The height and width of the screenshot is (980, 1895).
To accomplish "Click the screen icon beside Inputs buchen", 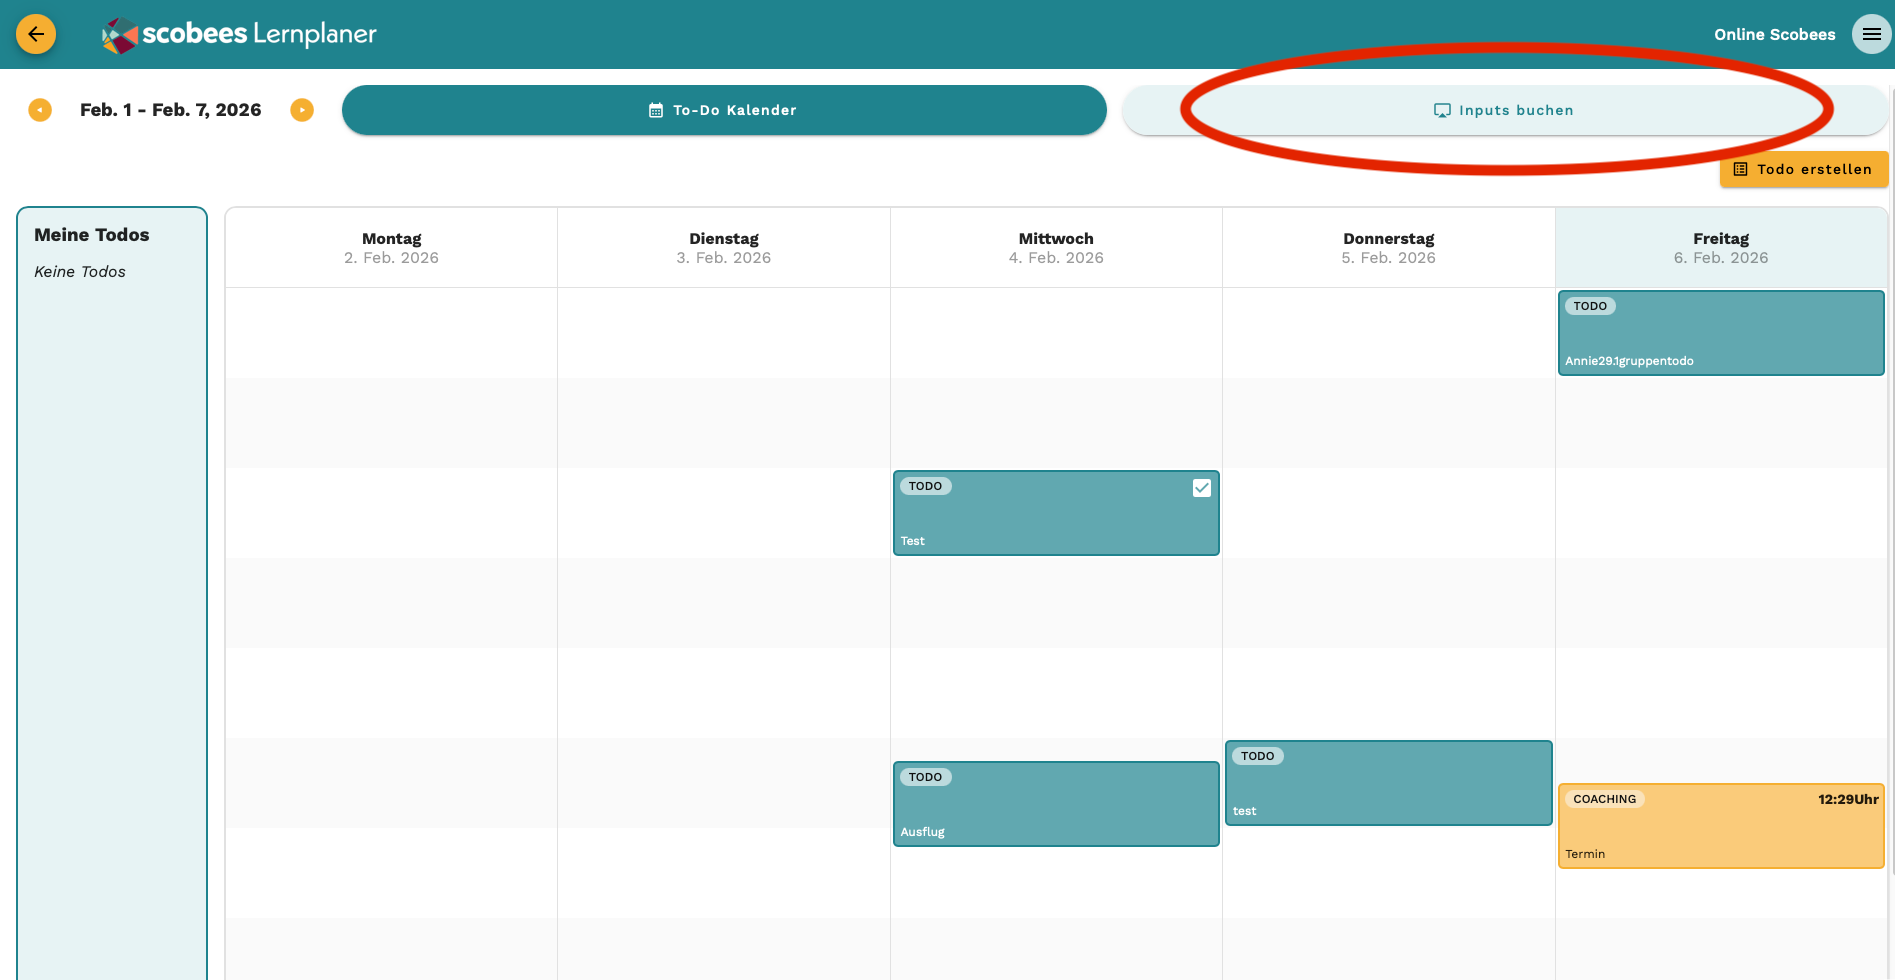I will click(1442, 111).
